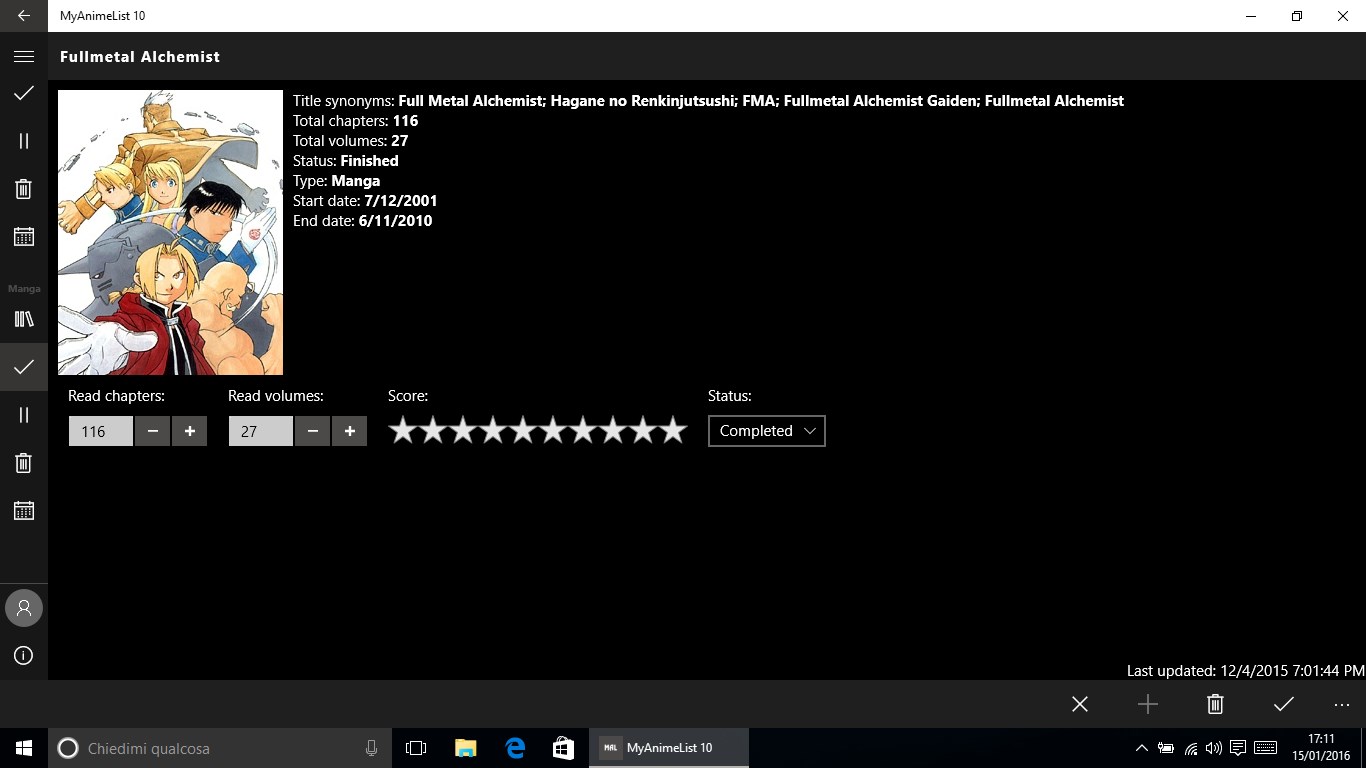Image resolution: width=1366 pixels, height=768 pixels.
Task: Increase read chapters with plus button
Action: [x=189, y=431]
